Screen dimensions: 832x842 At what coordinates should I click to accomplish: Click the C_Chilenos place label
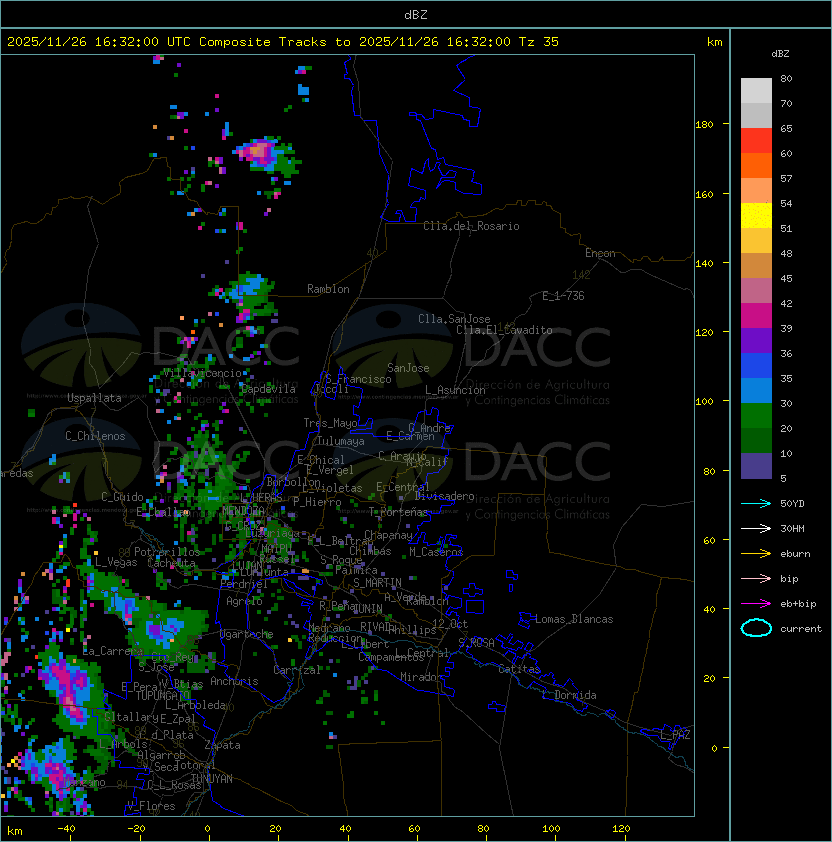[x=95, y=436]
